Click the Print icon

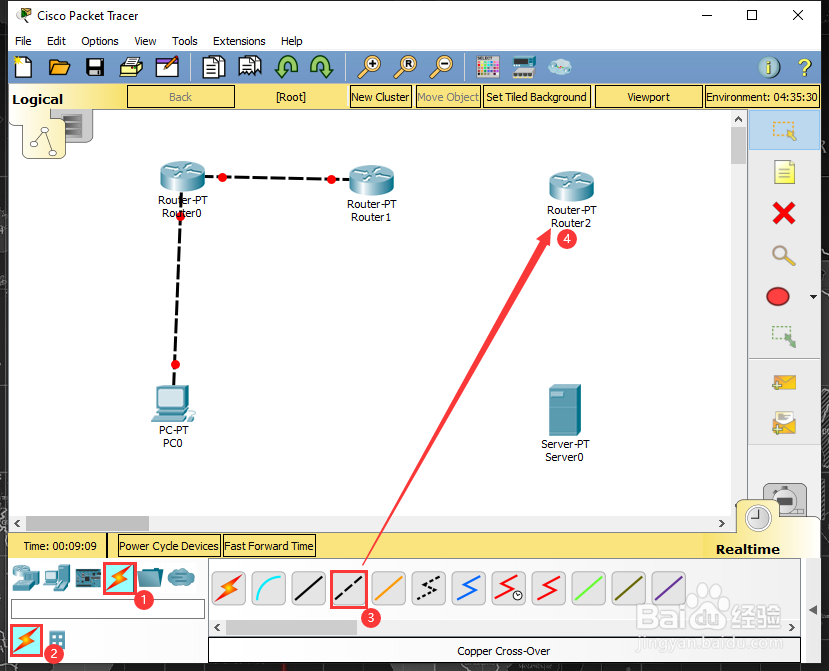point(131,67)
